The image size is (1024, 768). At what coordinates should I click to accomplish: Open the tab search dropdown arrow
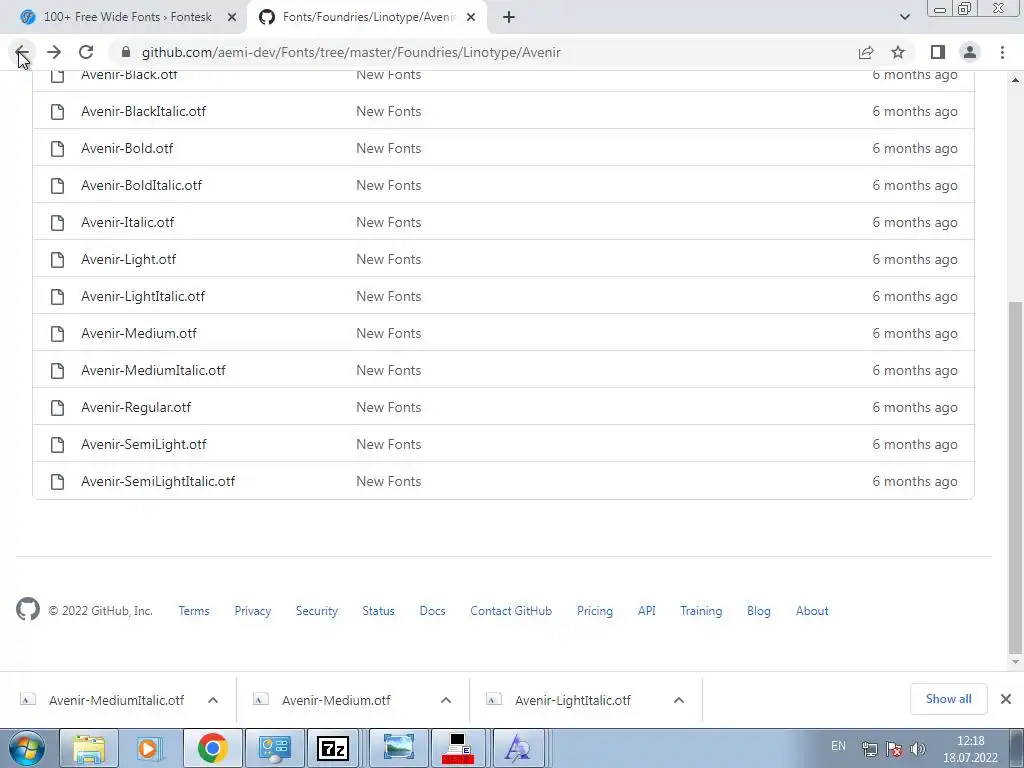[x=904, y=17]
